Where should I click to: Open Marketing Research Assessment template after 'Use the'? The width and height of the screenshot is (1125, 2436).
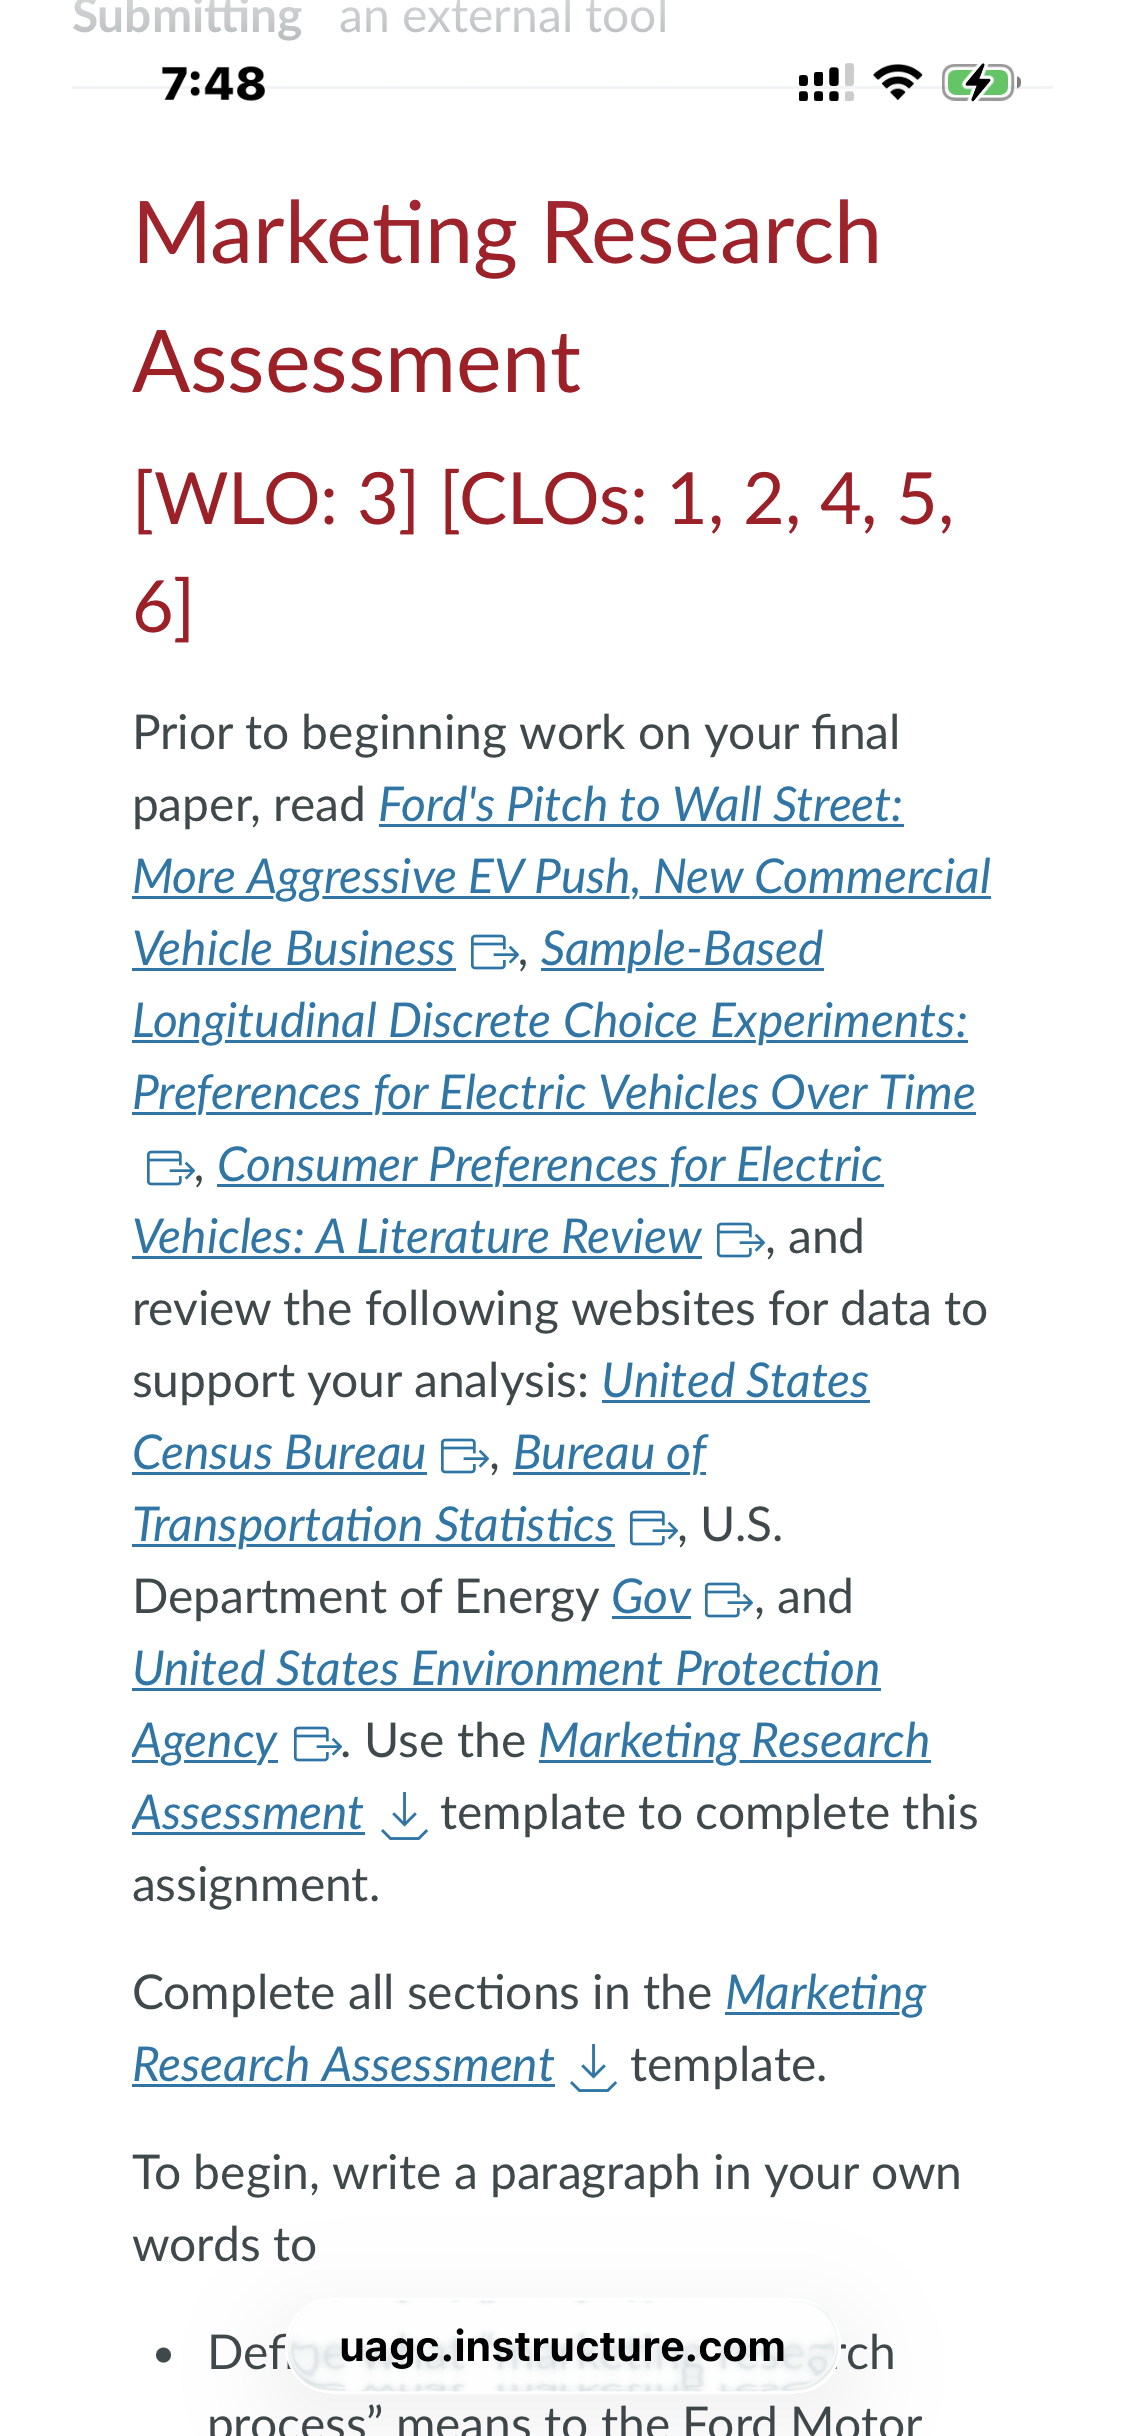click(x=531, y=1777)
